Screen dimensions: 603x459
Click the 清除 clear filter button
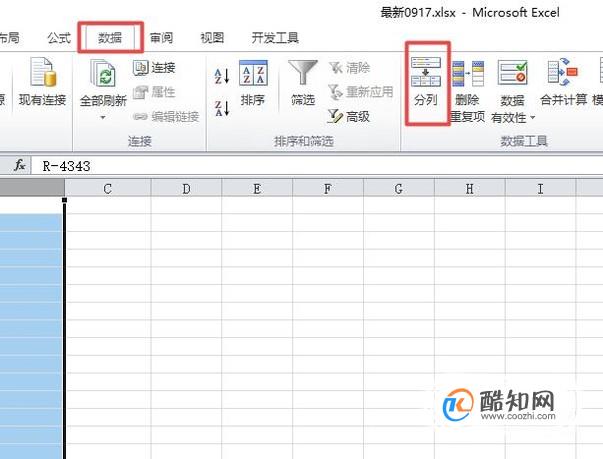(x=350, y=68)
